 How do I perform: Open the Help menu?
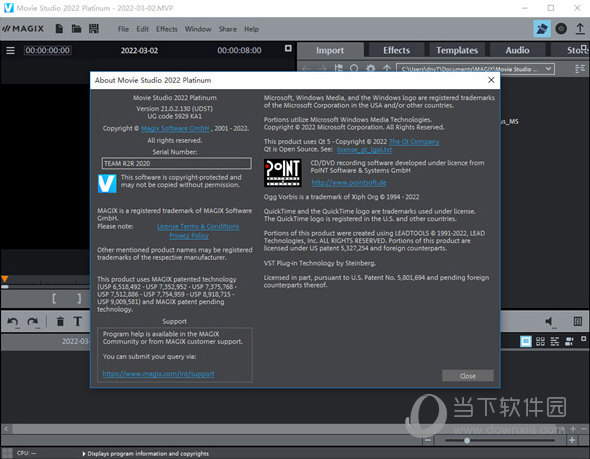(x=251, y=29)
